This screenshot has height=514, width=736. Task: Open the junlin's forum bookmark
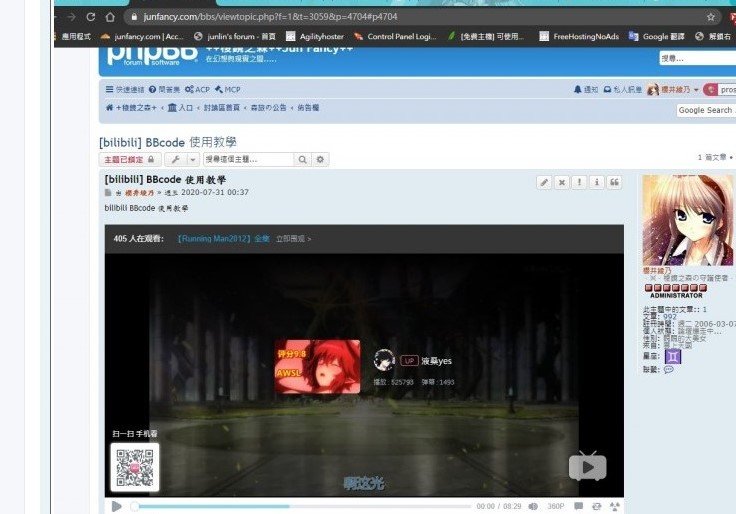coord(235,36)
